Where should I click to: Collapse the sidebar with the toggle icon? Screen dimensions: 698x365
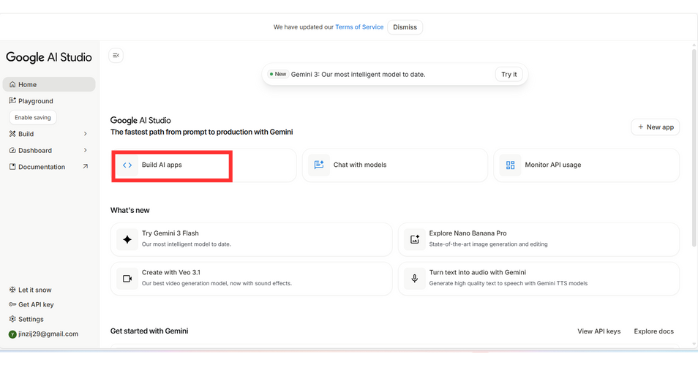pyautogui.click(x=116, y=56)
